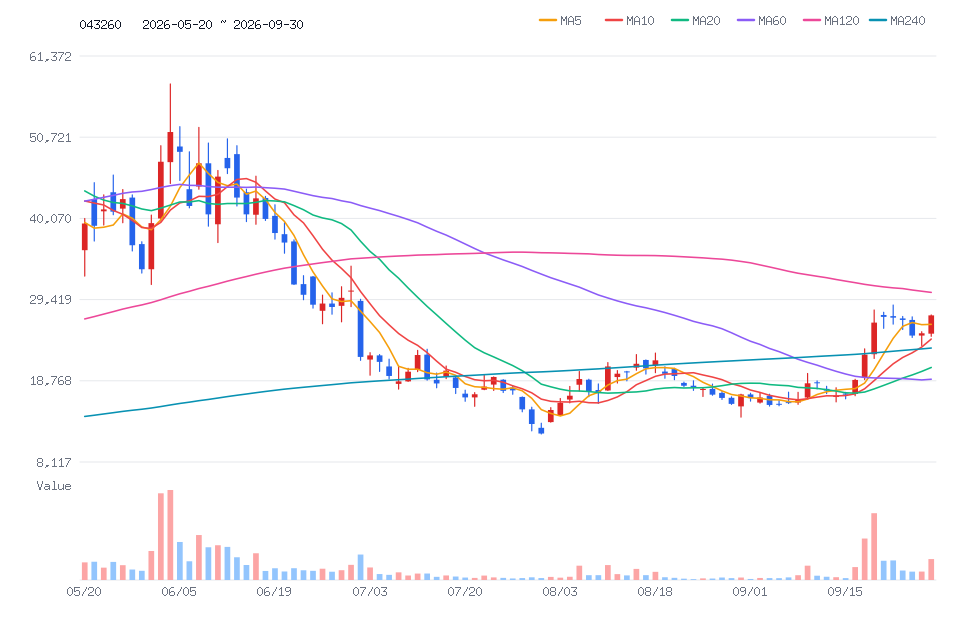This screenshot has height=620, width=960.
Task: Toggle the MA10 legend entry
Action: [x=629, y=21]
